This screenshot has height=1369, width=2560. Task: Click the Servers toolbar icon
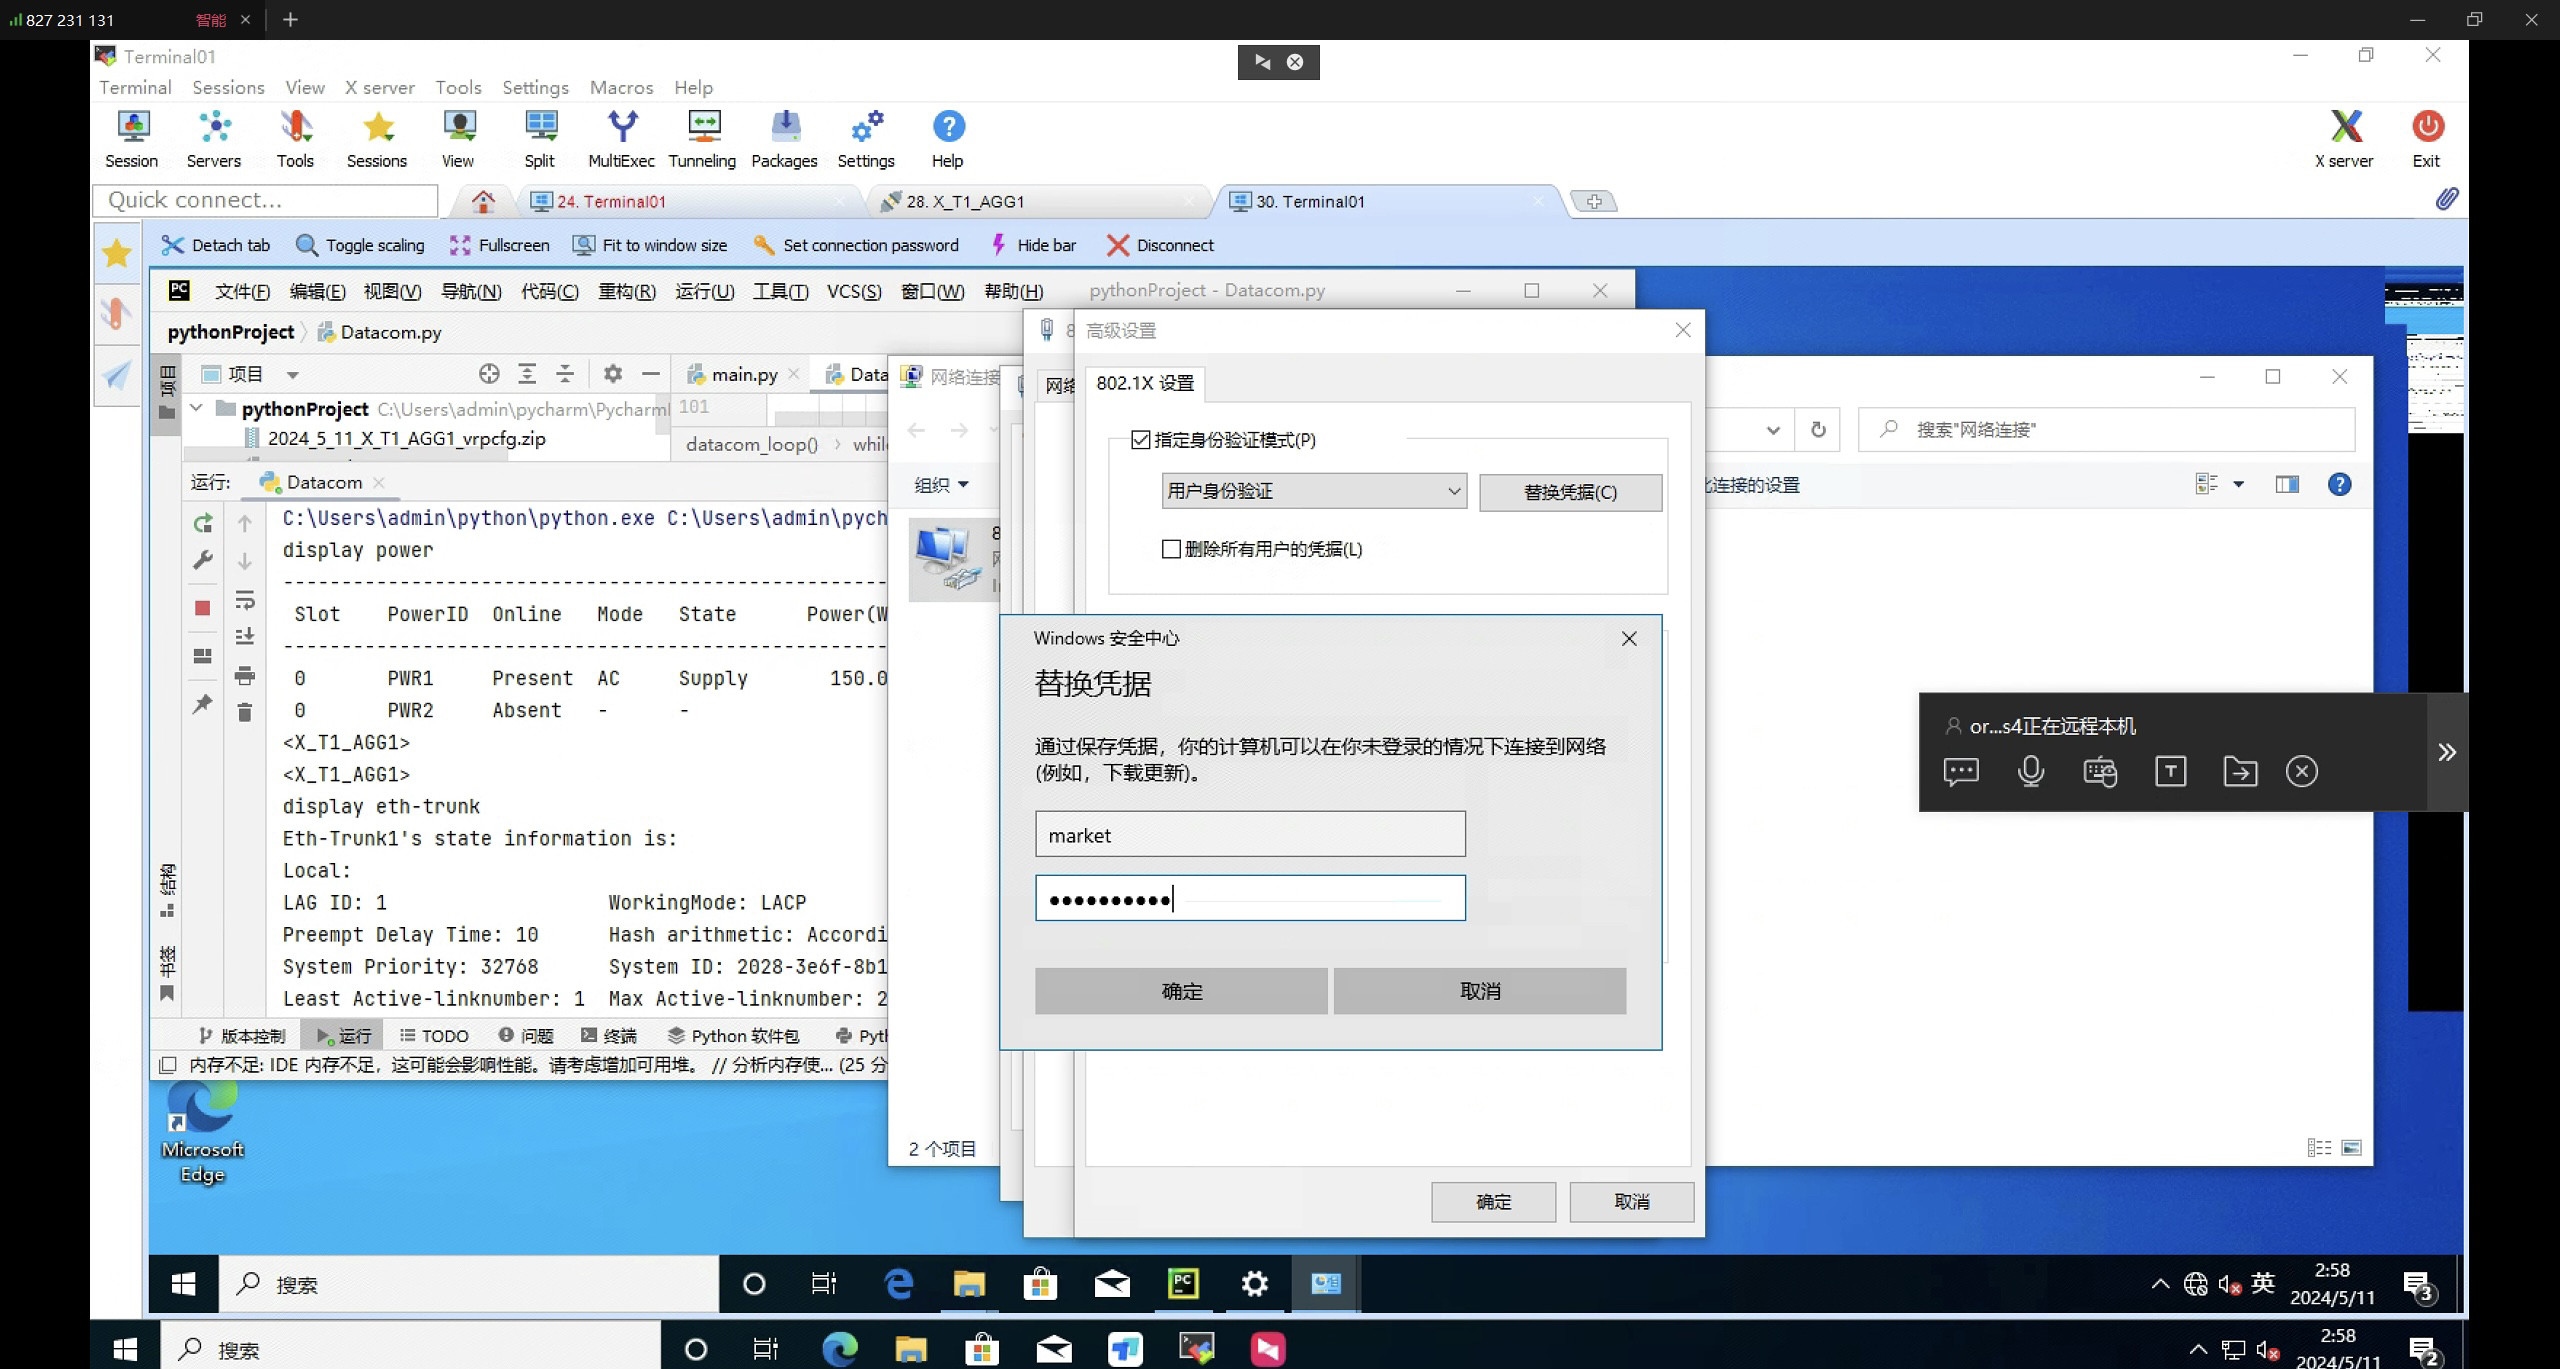click(214, 139)
